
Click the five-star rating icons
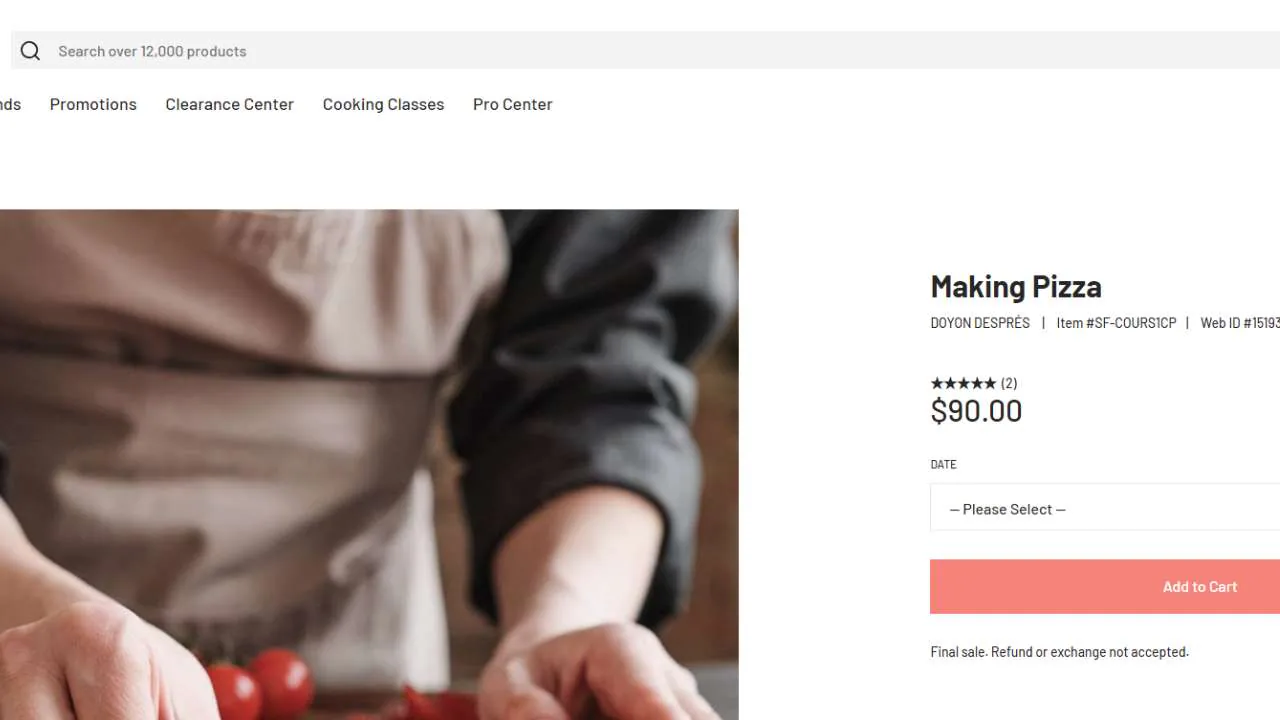963,383
